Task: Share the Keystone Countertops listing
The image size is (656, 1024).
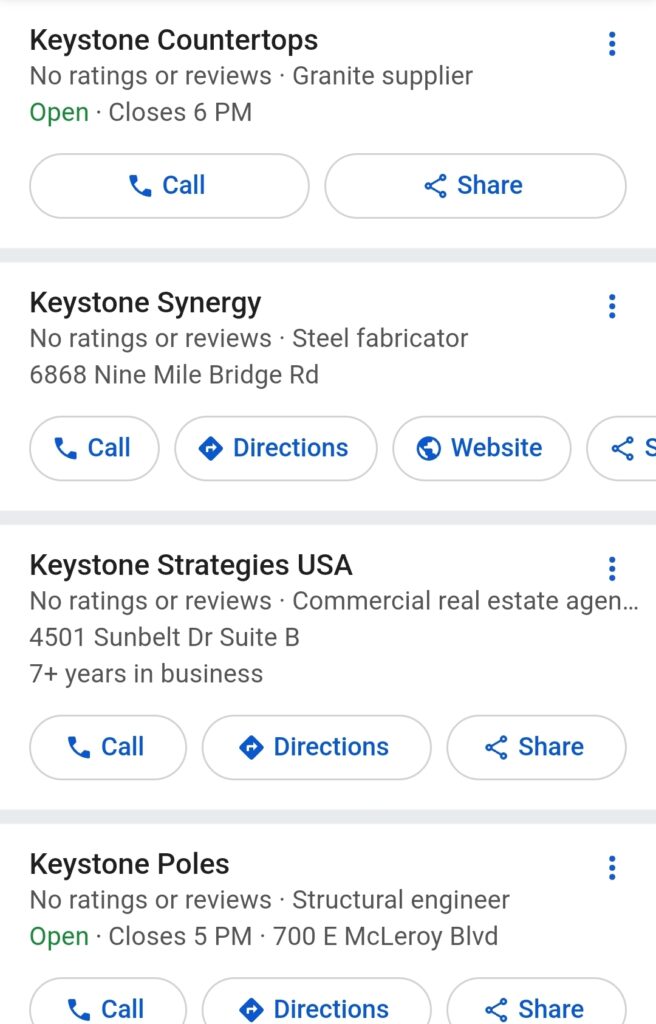Action: 475,186
